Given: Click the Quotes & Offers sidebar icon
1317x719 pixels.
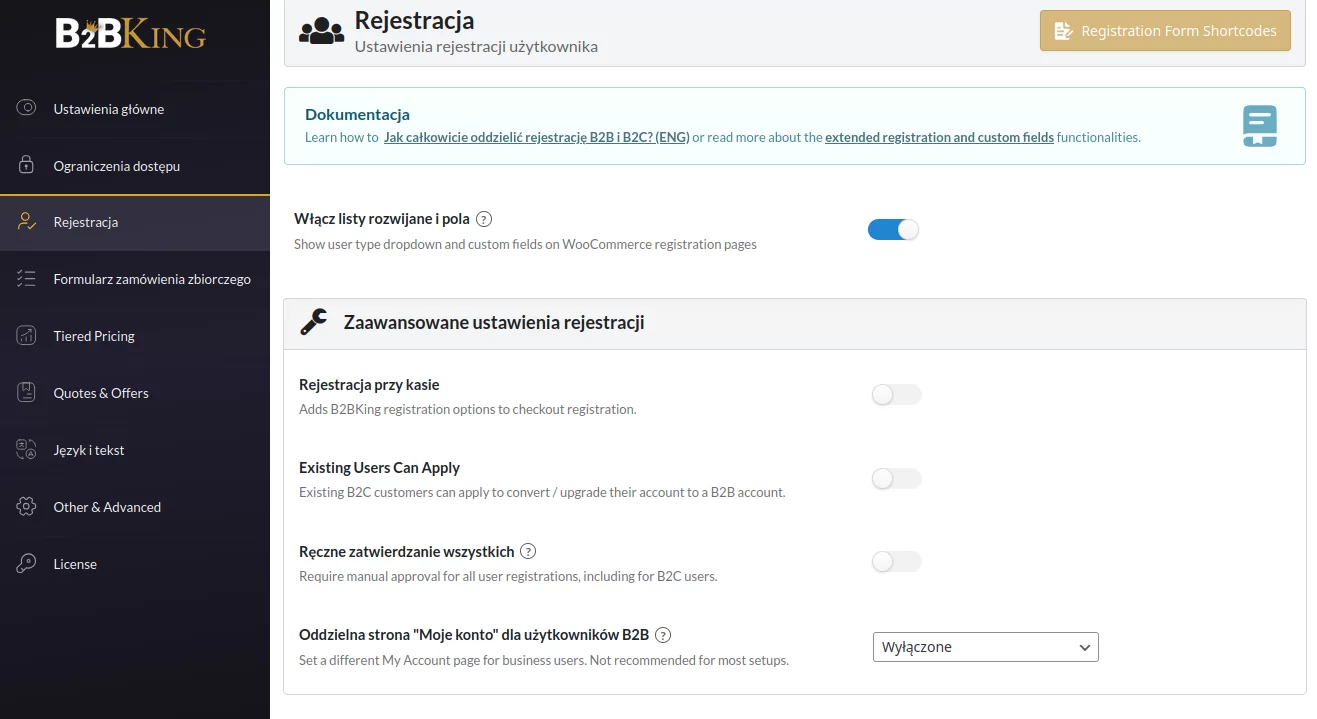Looking at the screenshot, I should click(27, 393).
